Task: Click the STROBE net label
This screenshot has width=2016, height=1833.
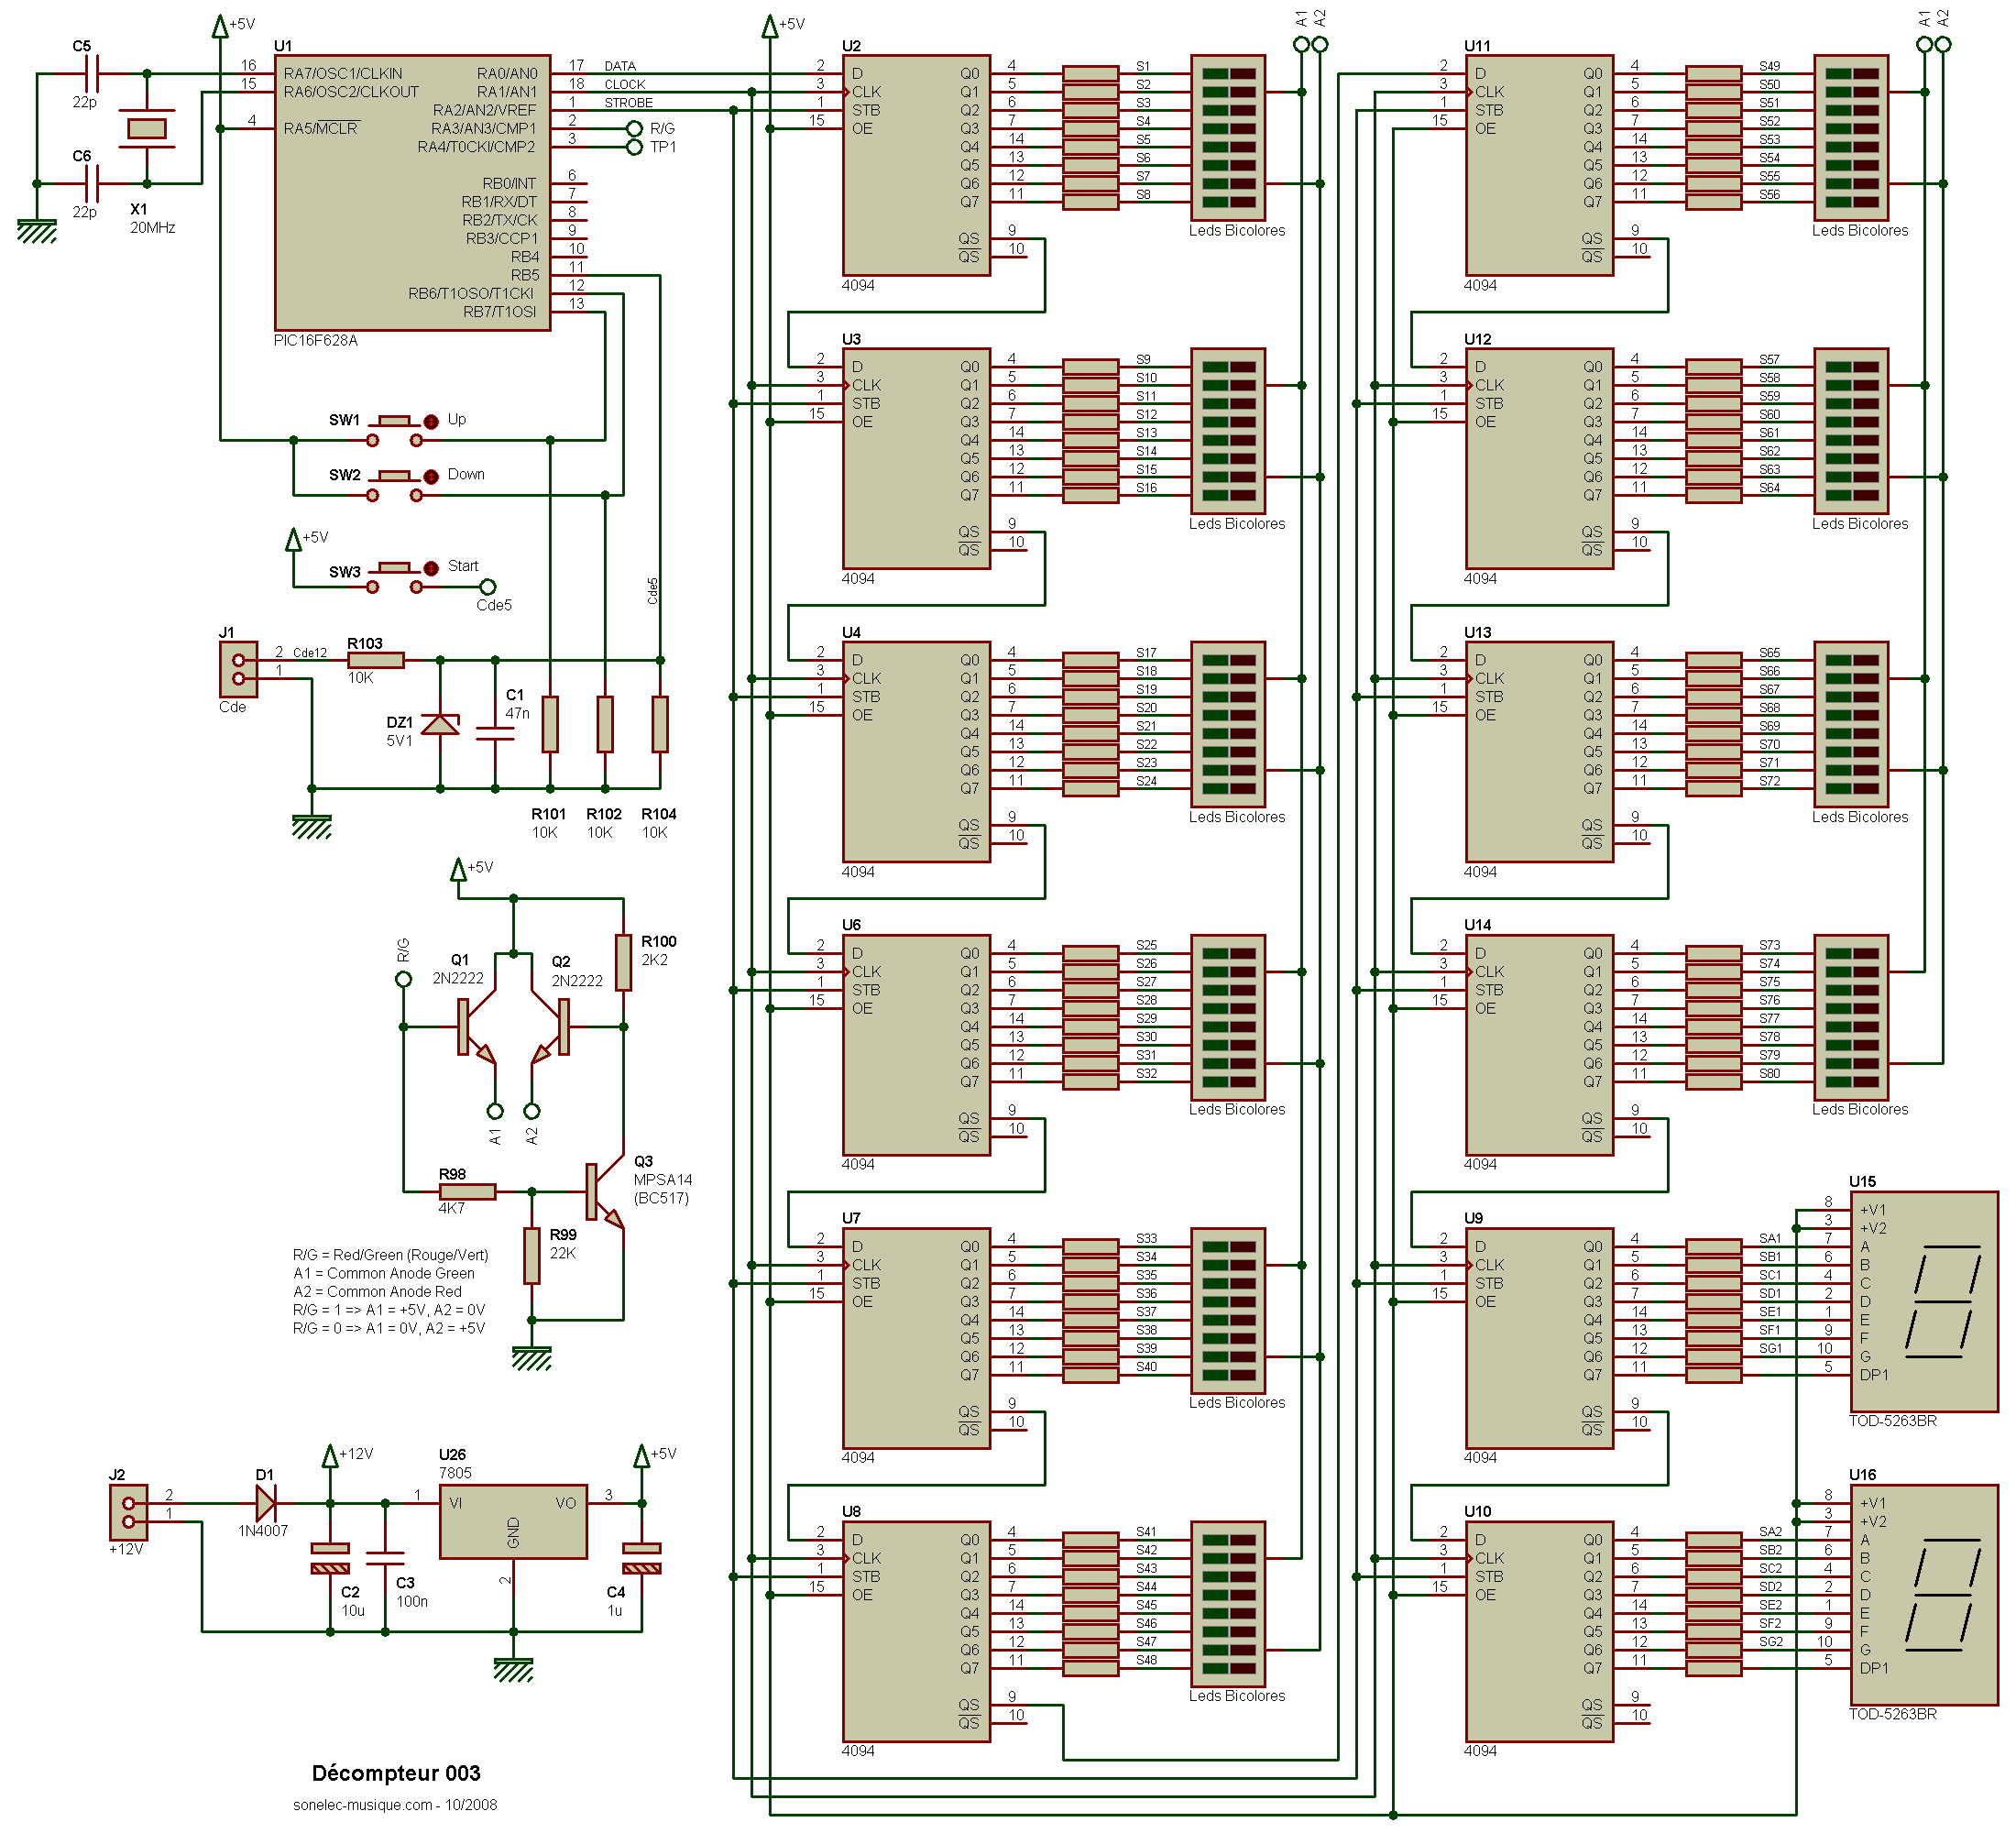Action: 628,103
